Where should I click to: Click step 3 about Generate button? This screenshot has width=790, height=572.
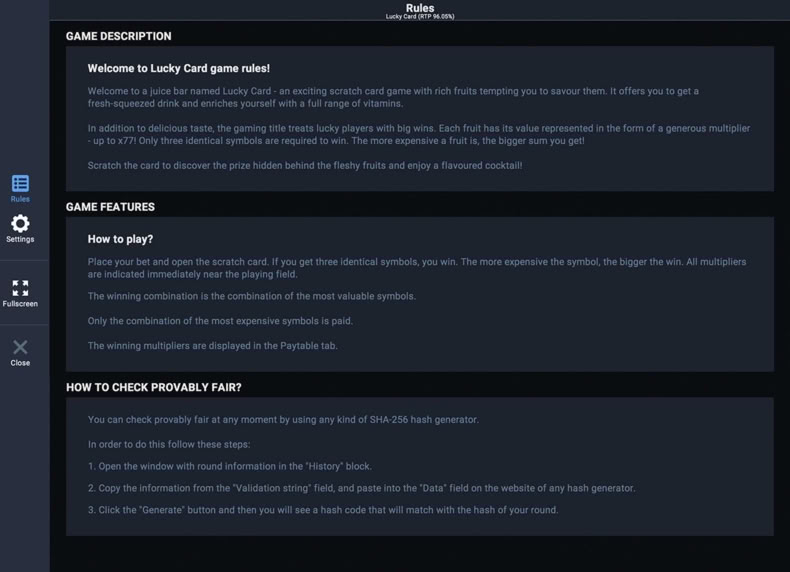(x=323, y=510)
